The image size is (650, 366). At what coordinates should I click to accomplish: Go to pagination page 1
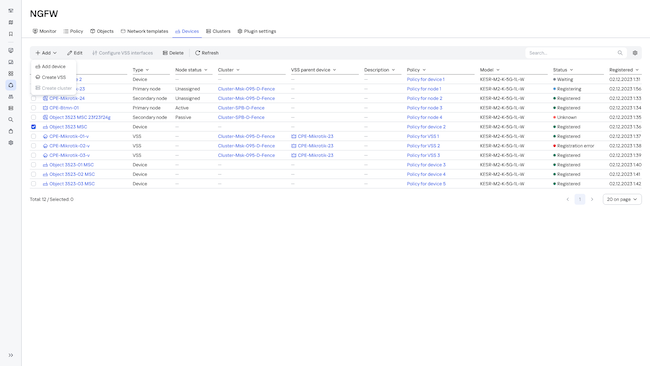pos(580,199)
